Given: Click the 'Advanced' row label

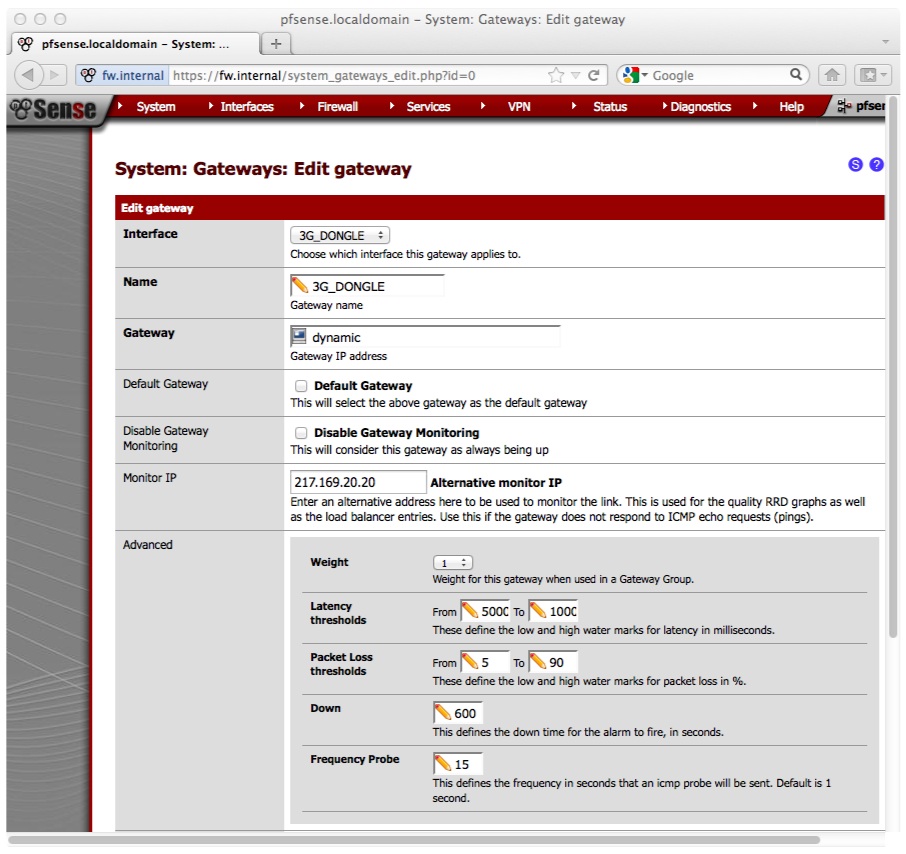Looking at the screenshot, I should (x=147, y=545).
